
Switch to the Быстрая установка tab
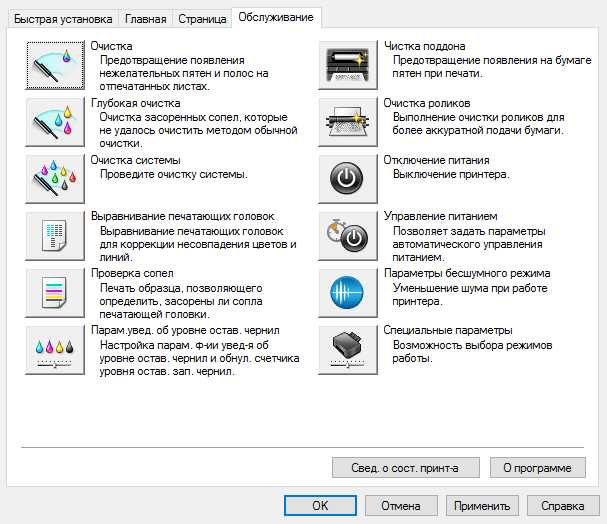tap(63, 19)
